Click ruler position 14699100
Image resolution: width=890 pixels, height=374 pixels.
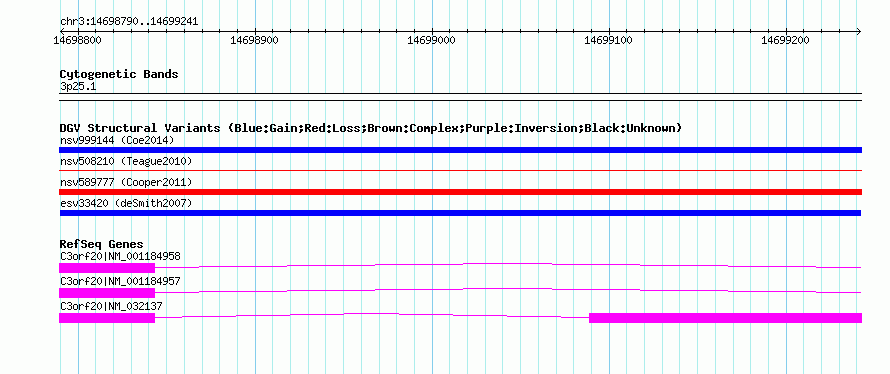[608, 41]
